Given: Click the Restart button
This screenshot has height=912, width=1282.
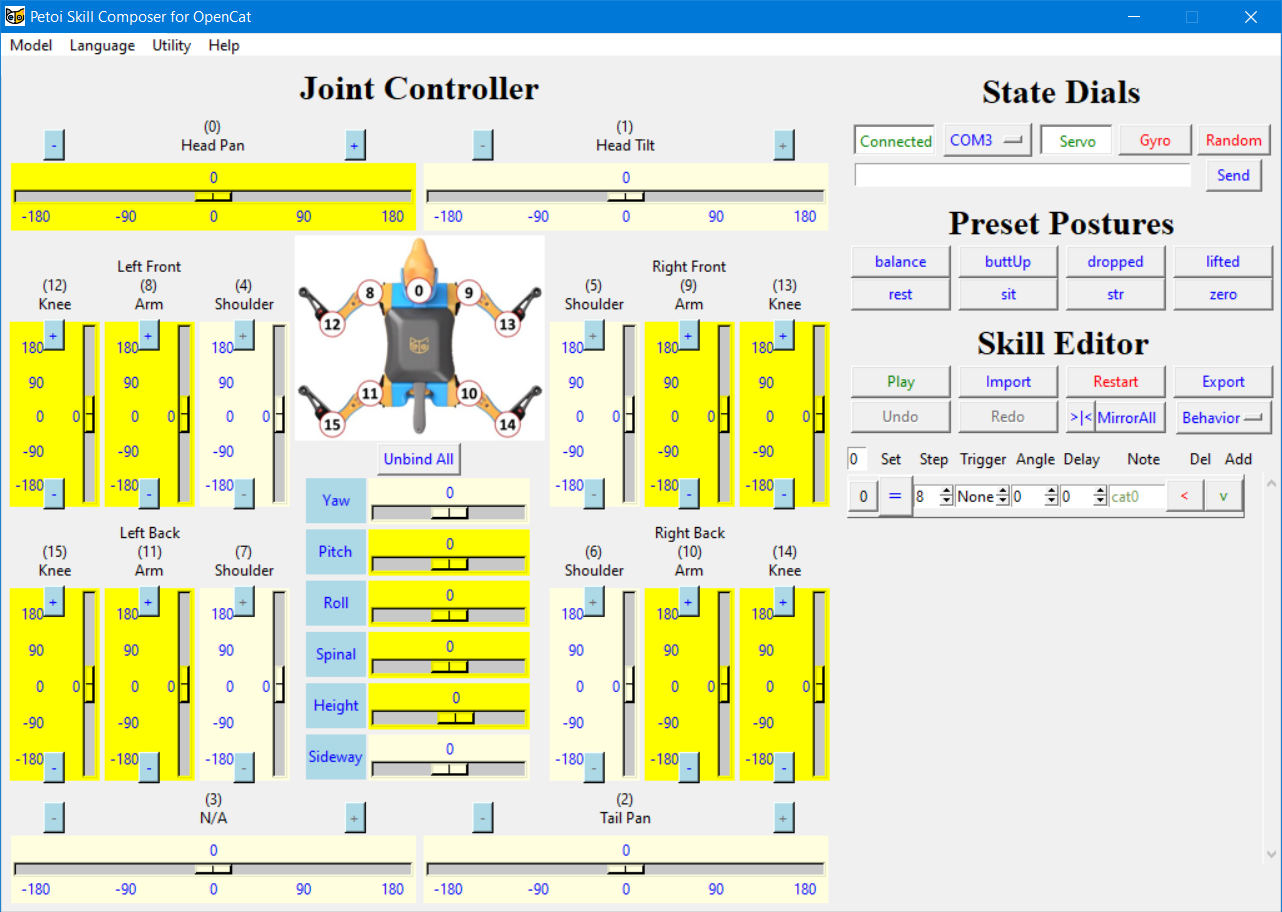Looking at the screenshot, I should [x=1115, y=381].
